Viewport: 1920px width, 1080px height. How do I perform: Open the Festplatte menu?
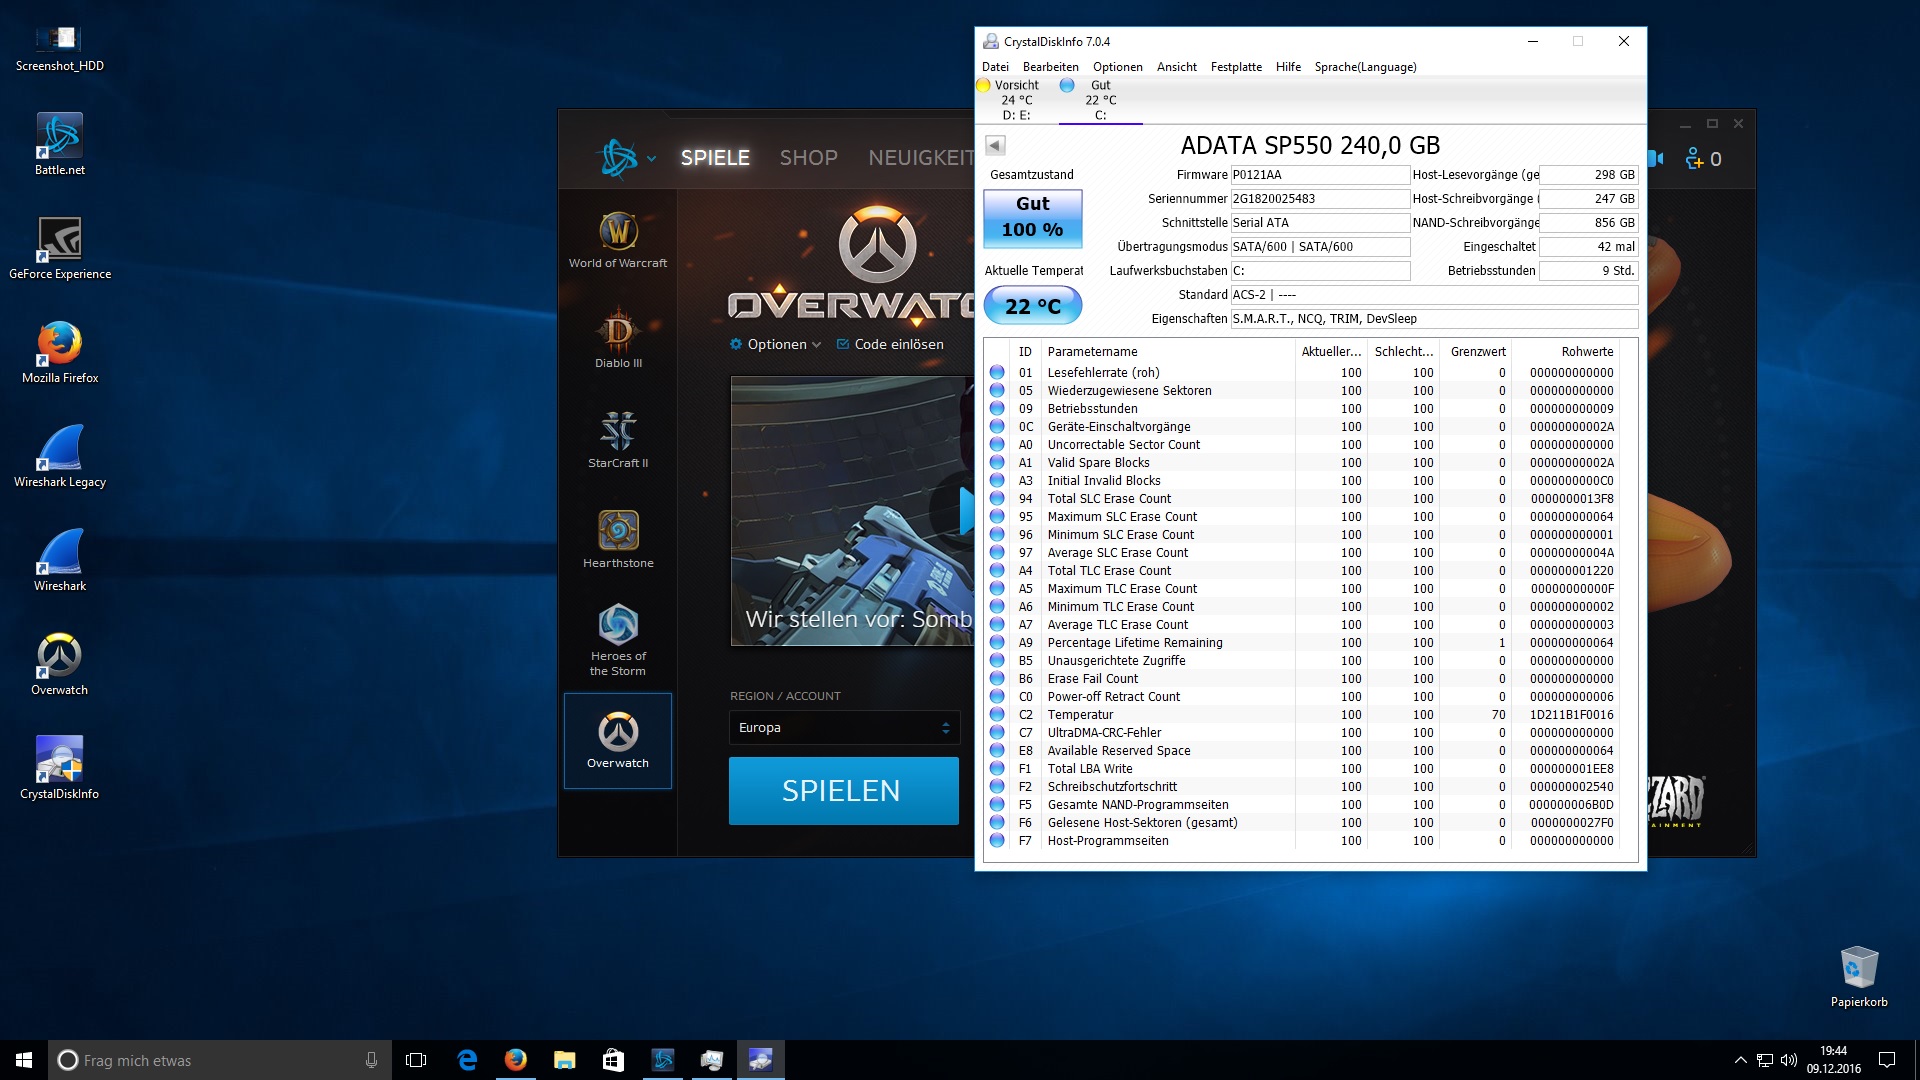[1236, 67]
